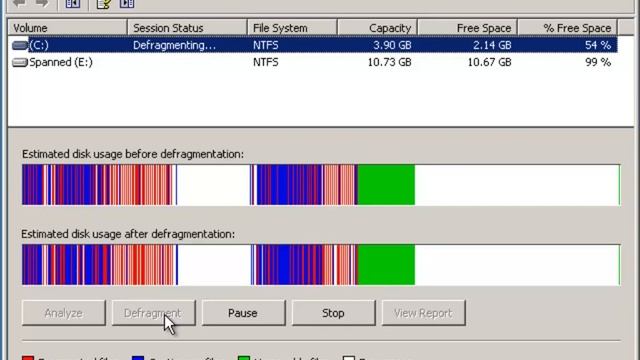Open the properties sheet toolbar icon
This screenshot has height=360, width=640.
(x=104, y=4)
